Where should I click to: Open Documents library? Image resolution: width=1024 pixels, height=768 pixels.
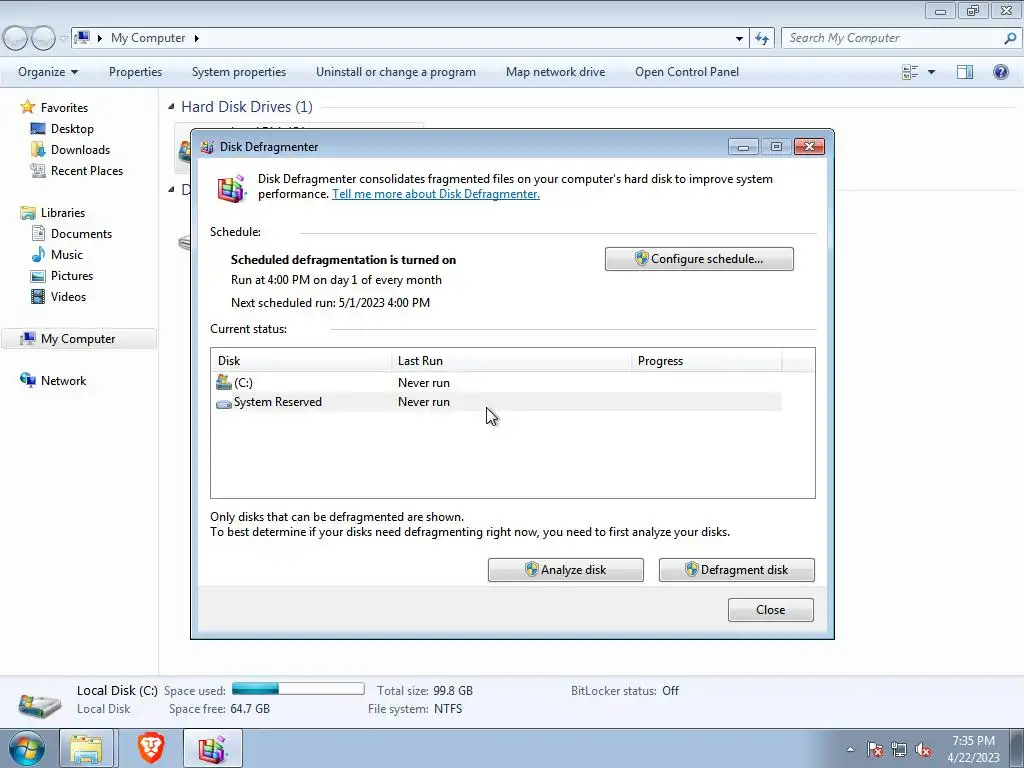coord(81,234)
